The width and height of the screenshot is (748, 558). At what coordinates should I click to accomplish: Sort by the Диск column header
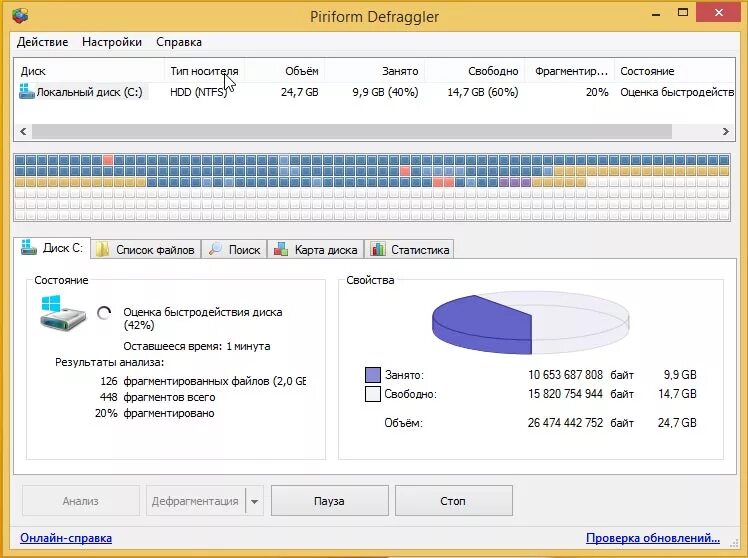point(89,71)
